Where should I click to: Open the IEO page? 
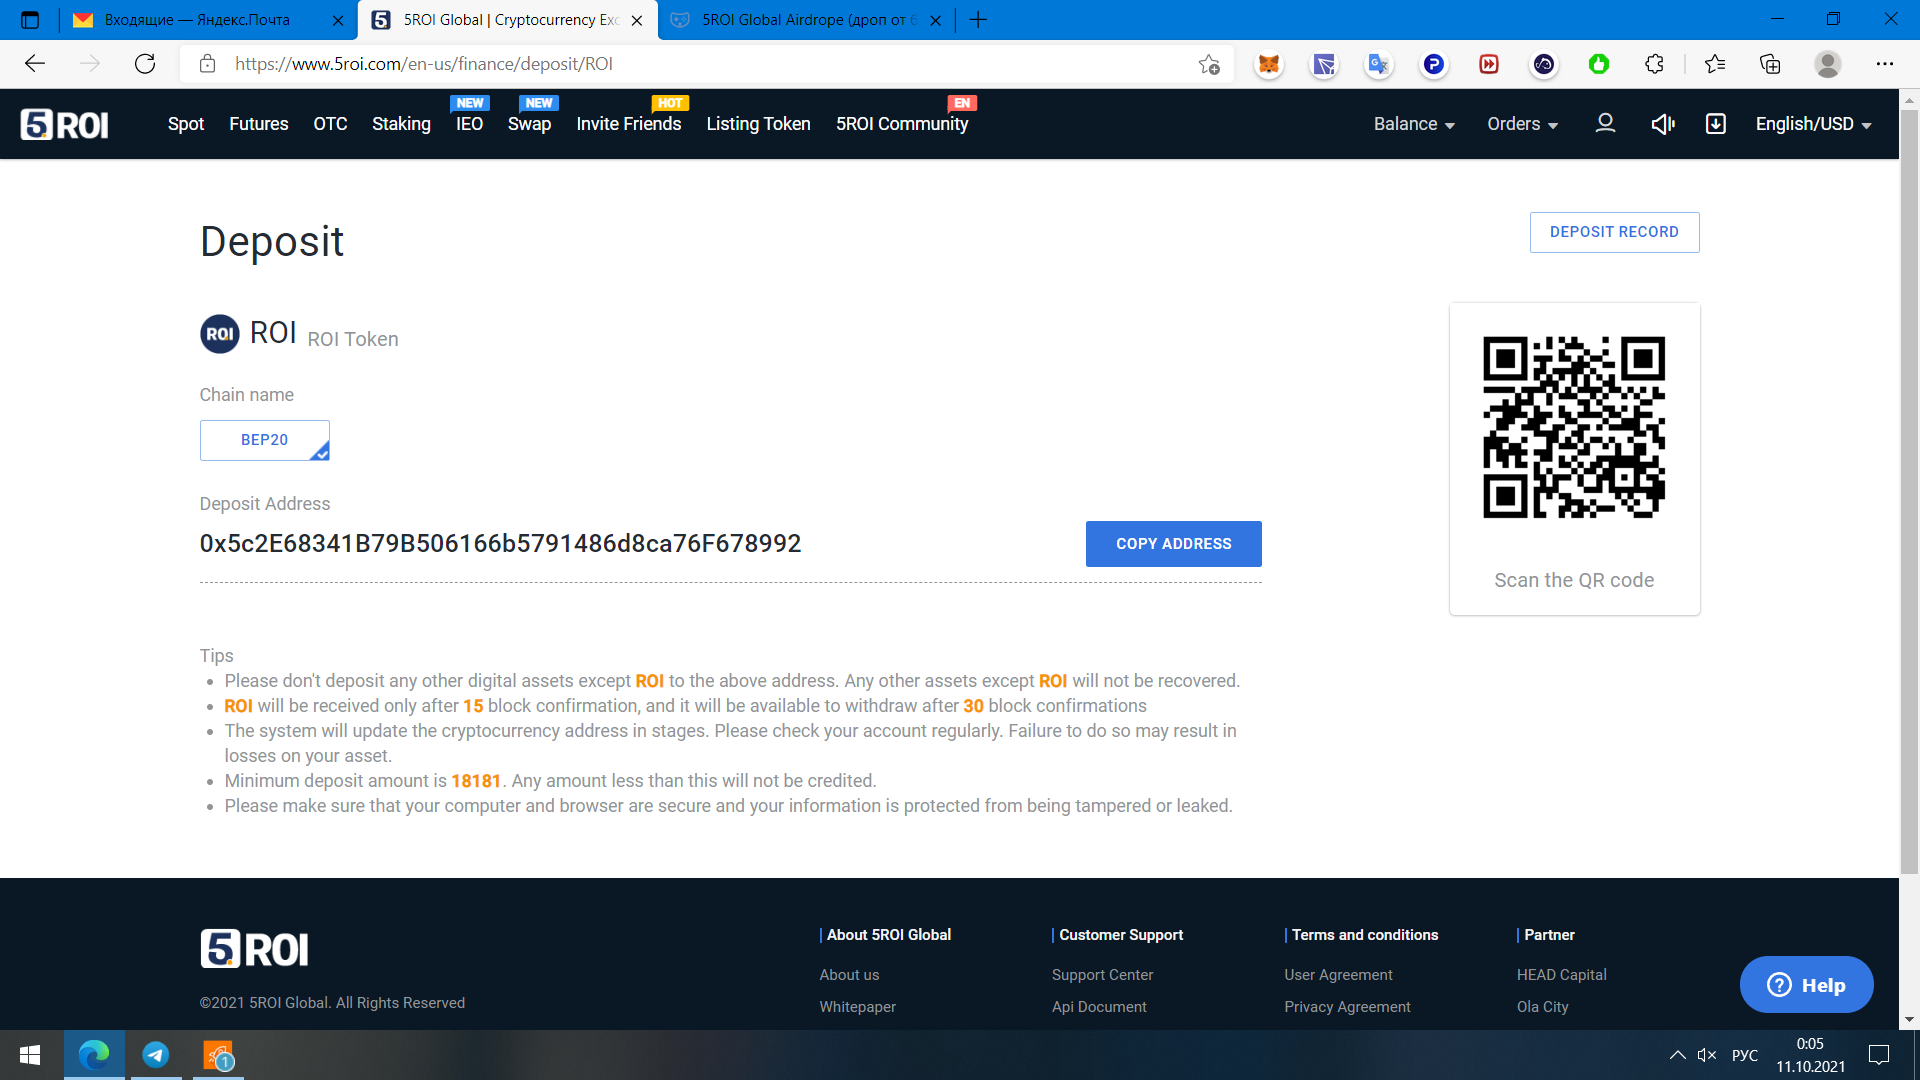pos(469,124)
